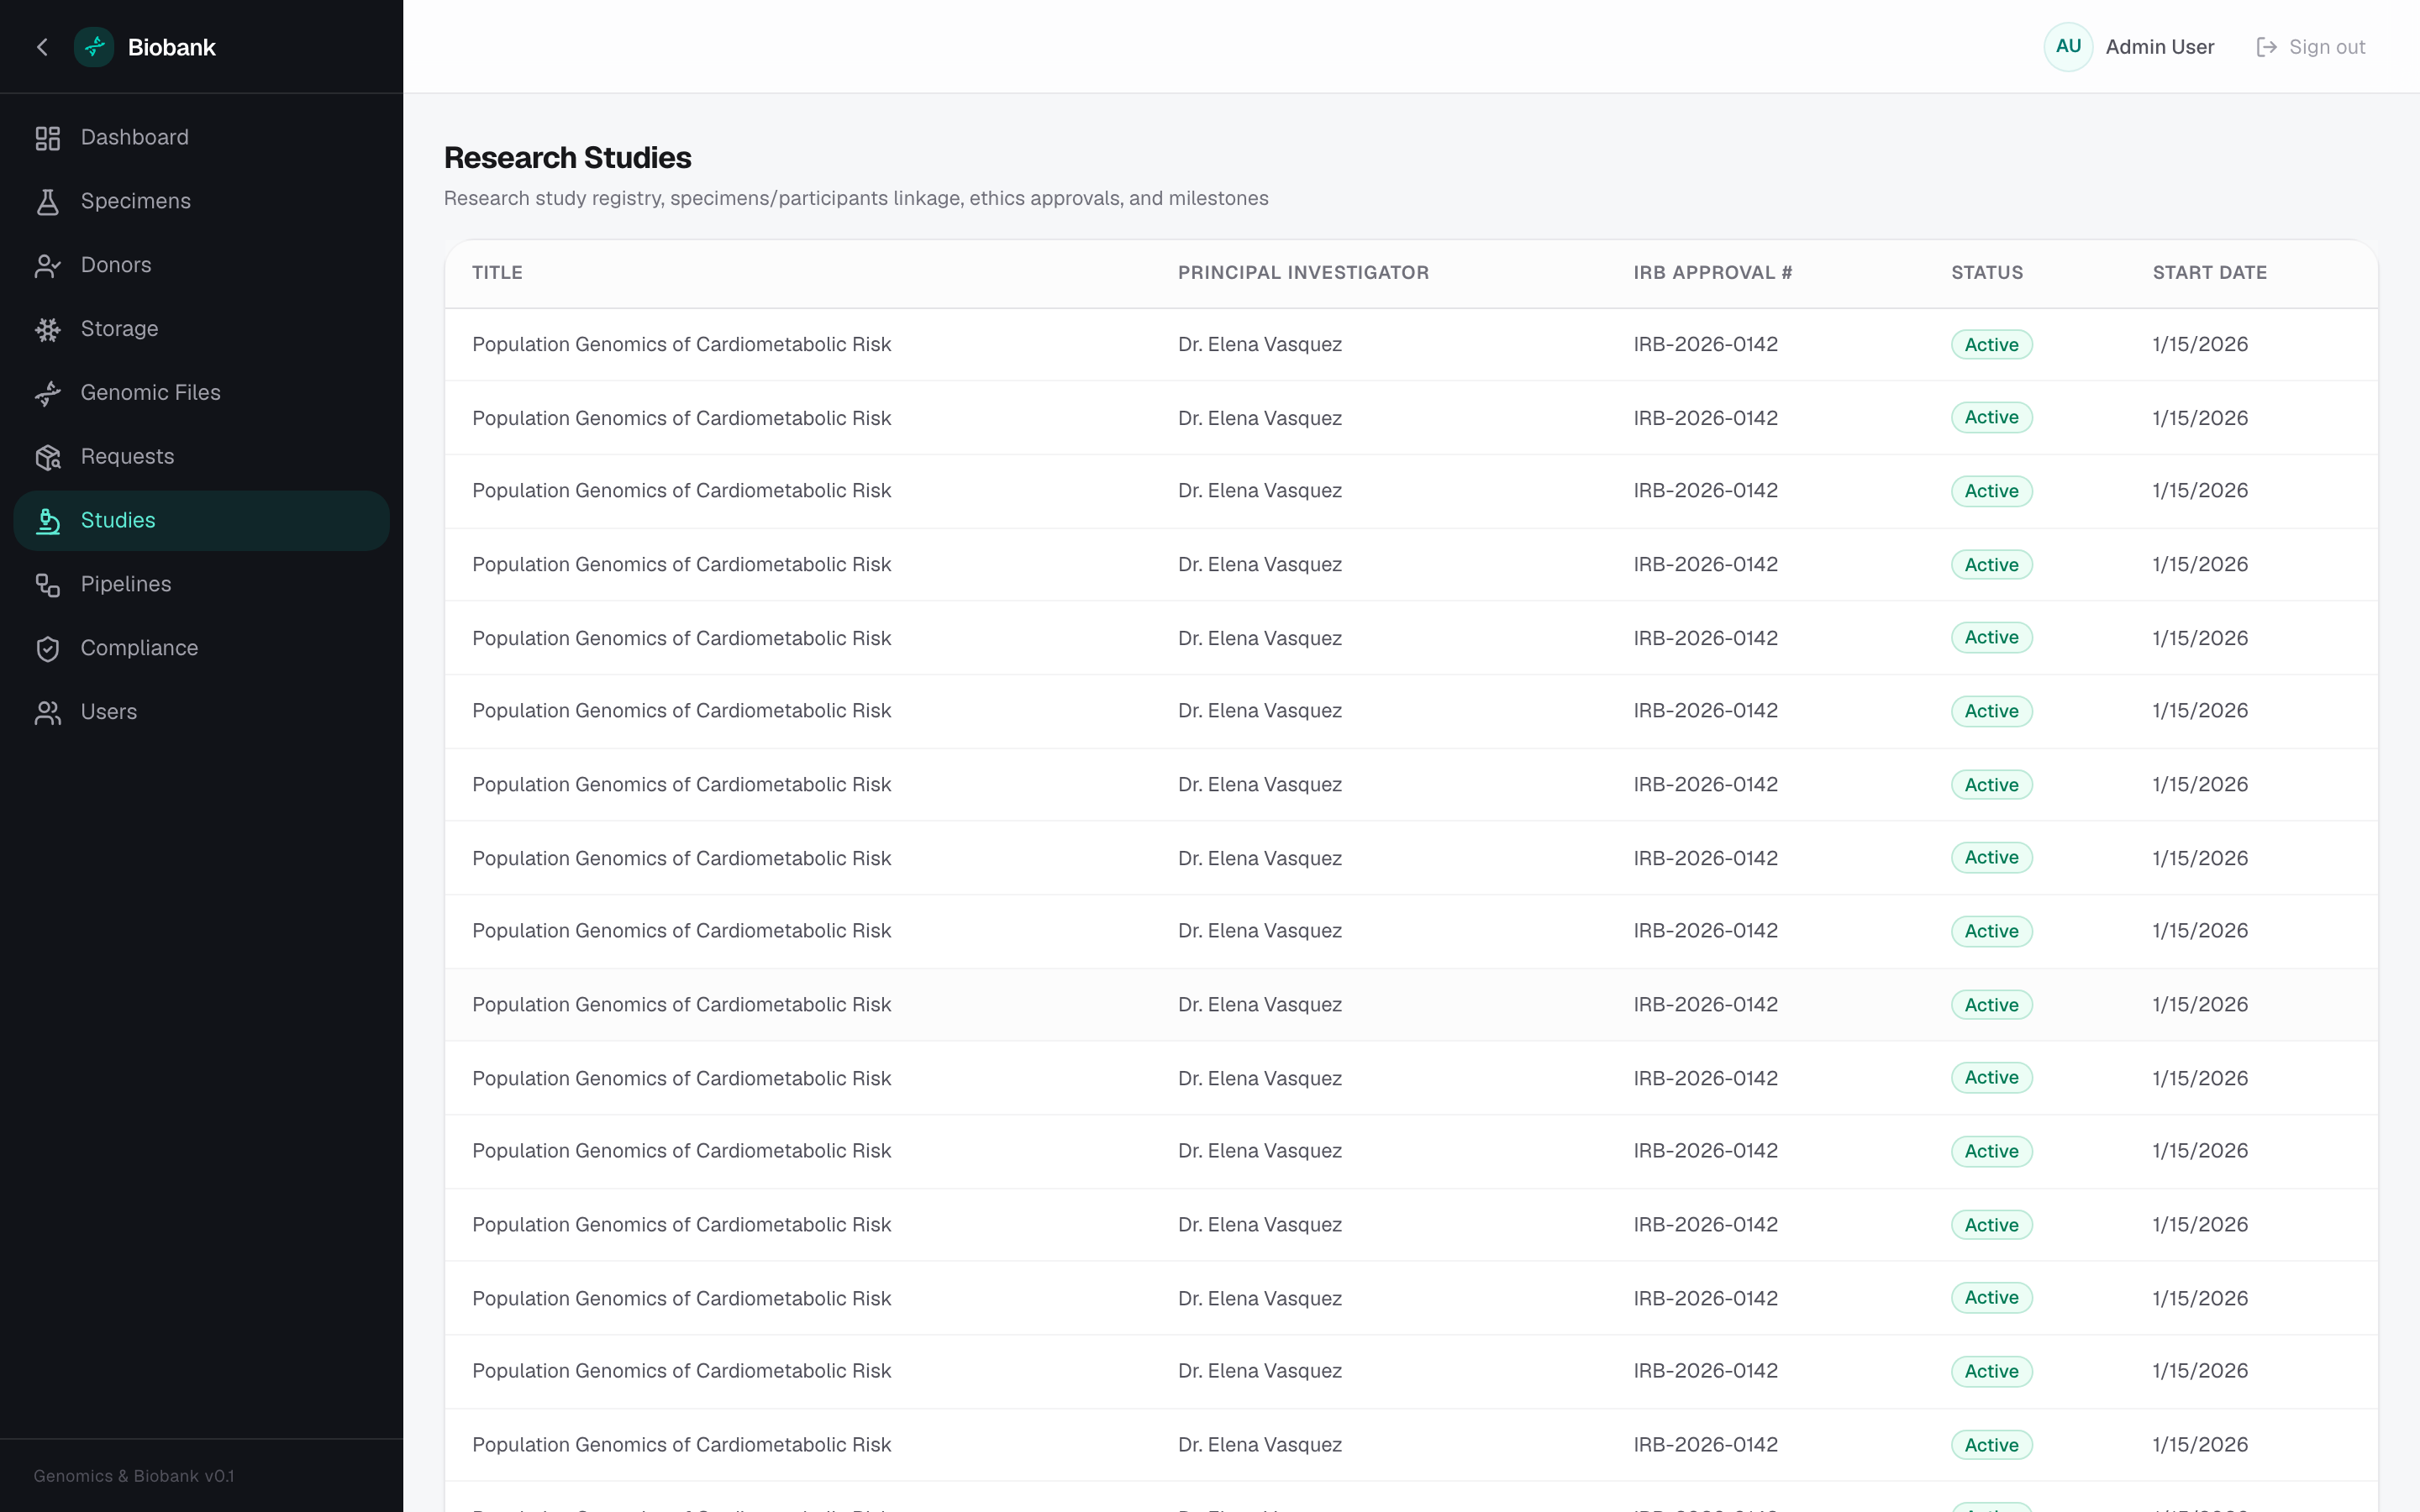Image resolution: width=2420 pixels, height=1512 pixels.
Task: Open Requests via package search icon
Action: [x=47, y=458]
